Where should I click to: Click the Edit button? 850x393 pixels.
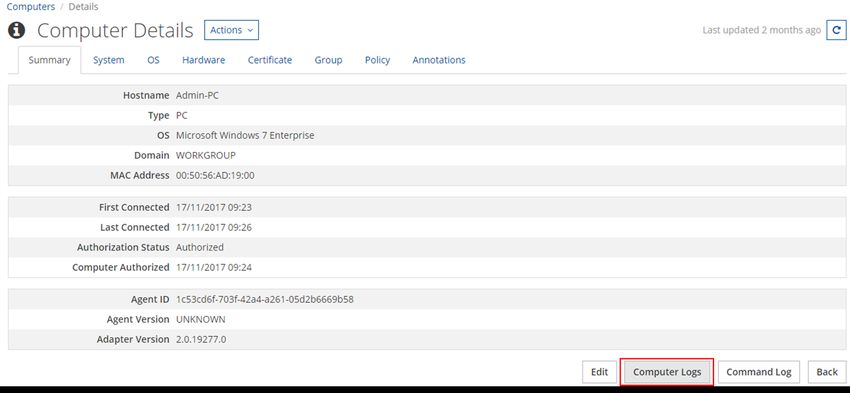pos(600,372)
